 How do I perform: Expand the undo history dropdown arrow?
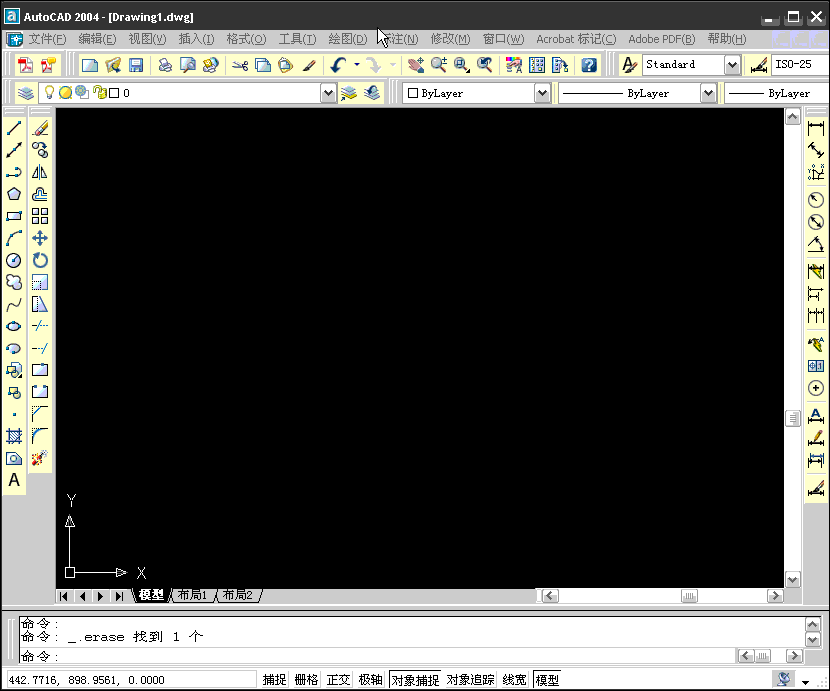click(x=357, y=65)
